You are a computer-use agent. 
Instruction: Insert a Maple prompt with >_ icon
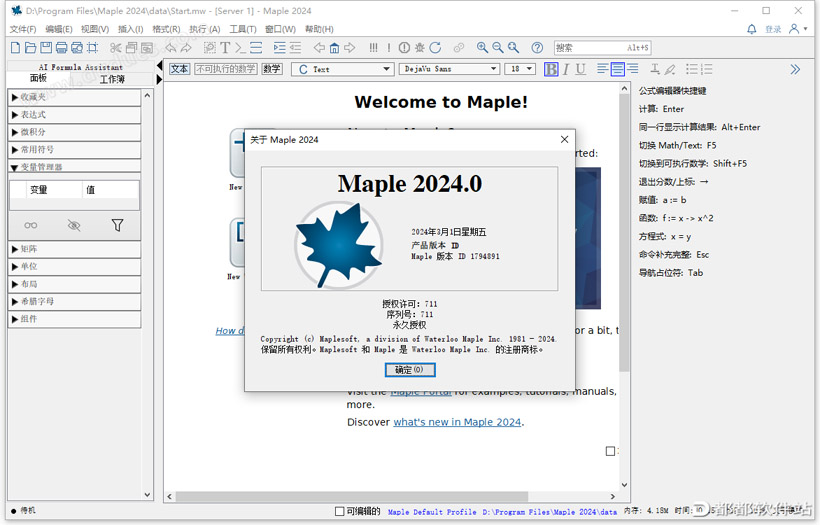point(240,48)
